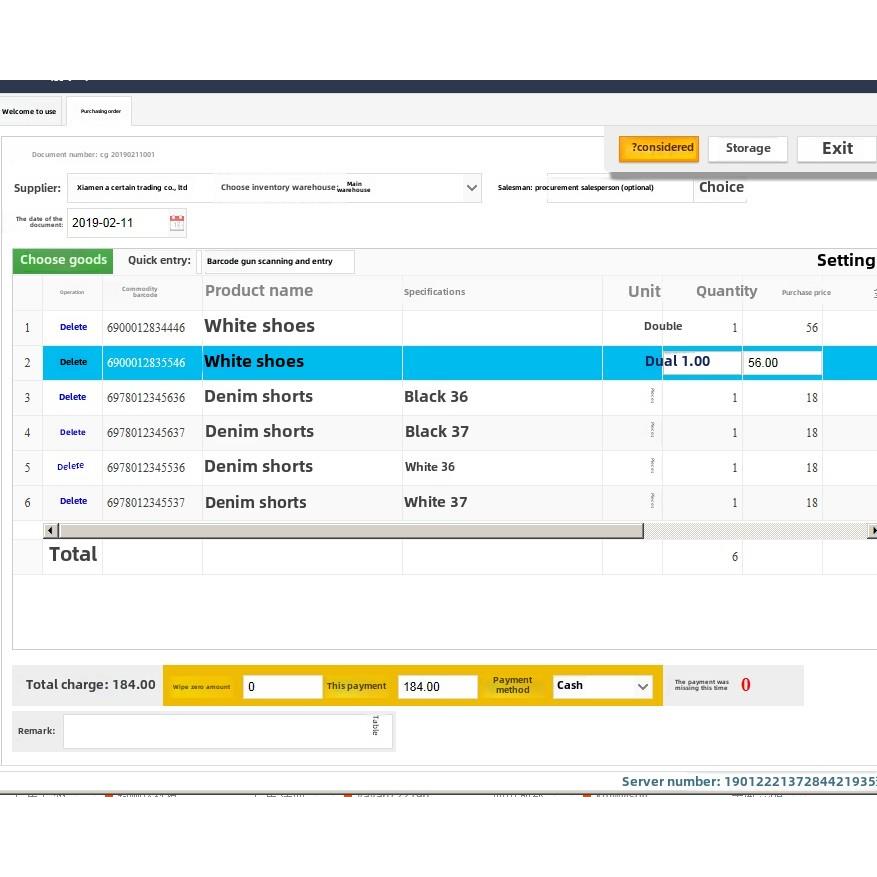This screenshot has height=877, width=877.
Task: Click barcode 6900012834446
Action: coord(146,328)
